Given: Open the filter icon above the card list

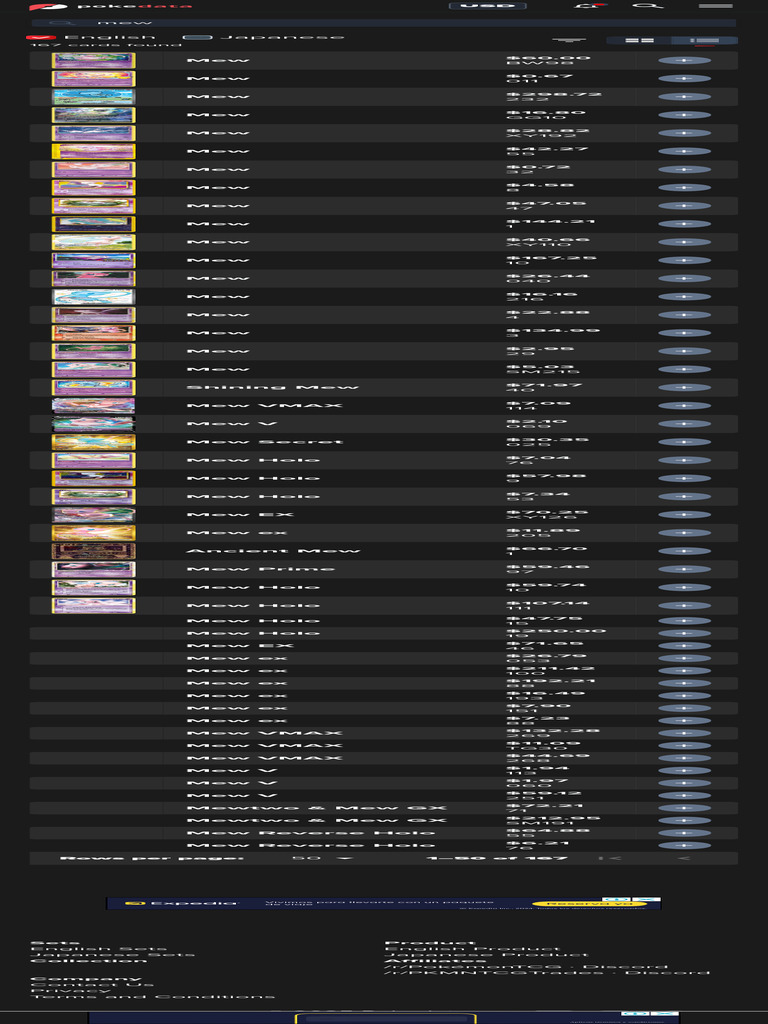Looking at the screenshot, I should point(569,40).
